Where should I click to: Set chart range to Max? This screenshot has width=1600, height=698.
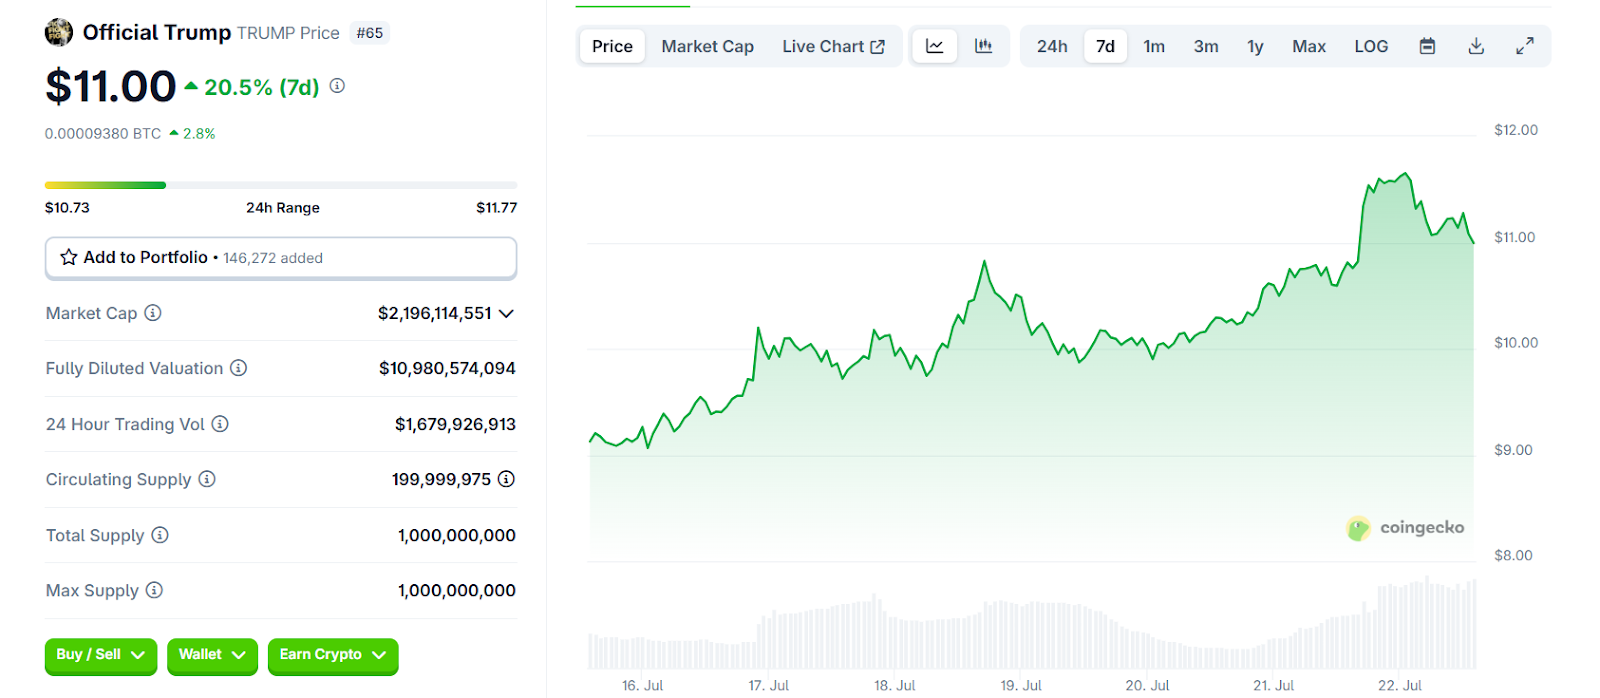pos(1309,46)
